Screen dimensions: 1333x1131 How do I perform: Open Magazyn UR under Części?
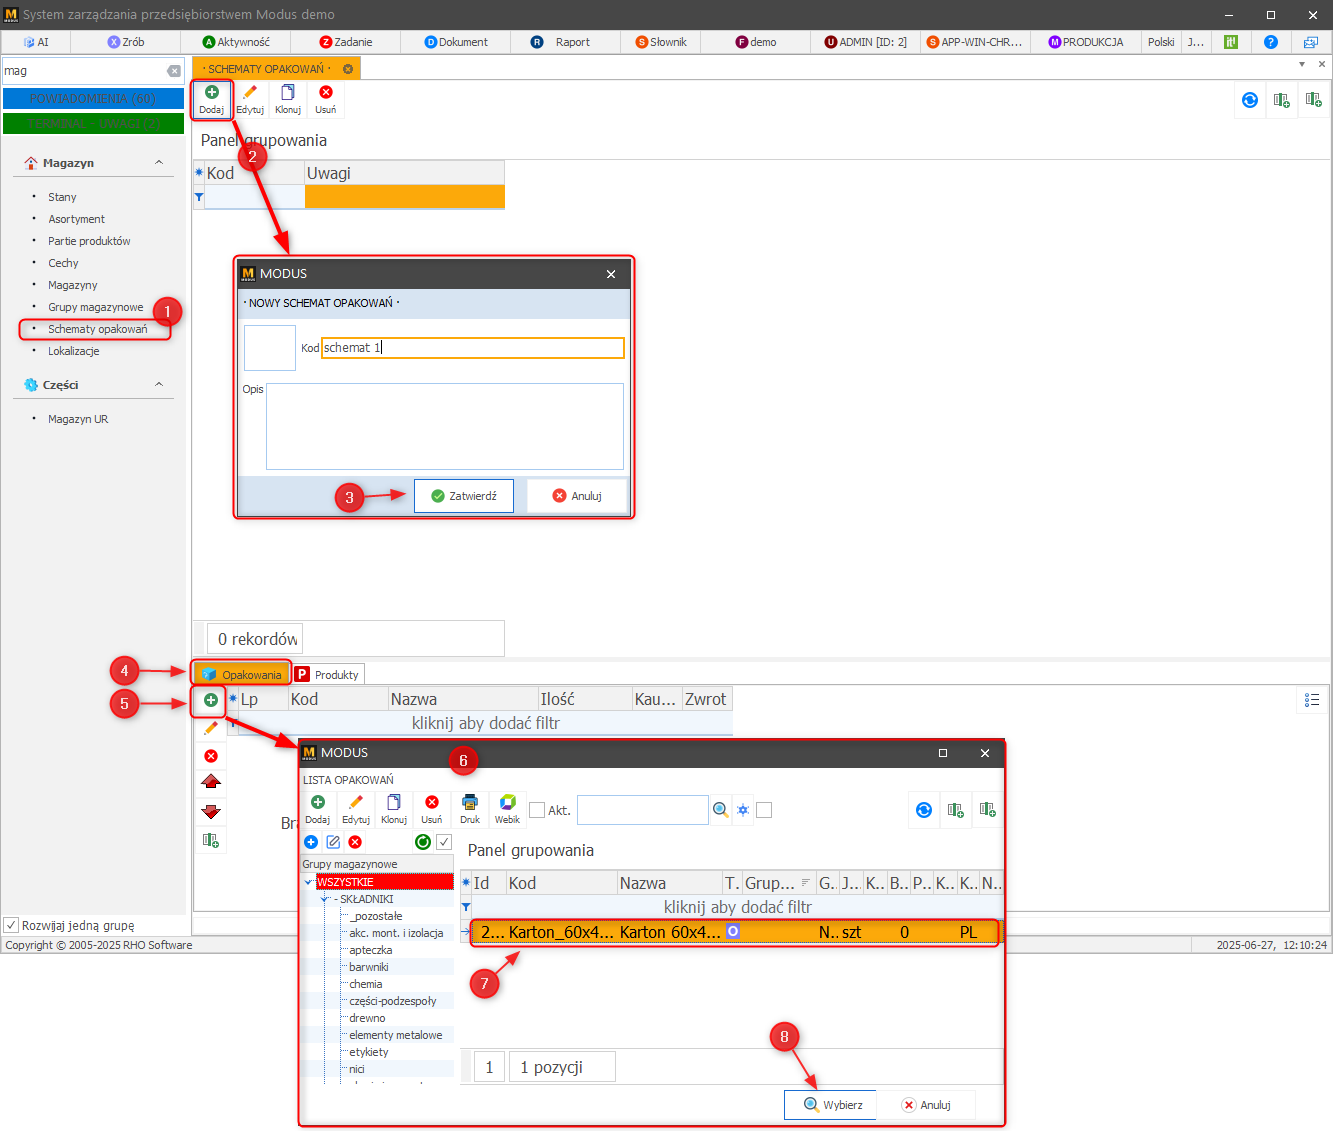(x=78, y=419)
